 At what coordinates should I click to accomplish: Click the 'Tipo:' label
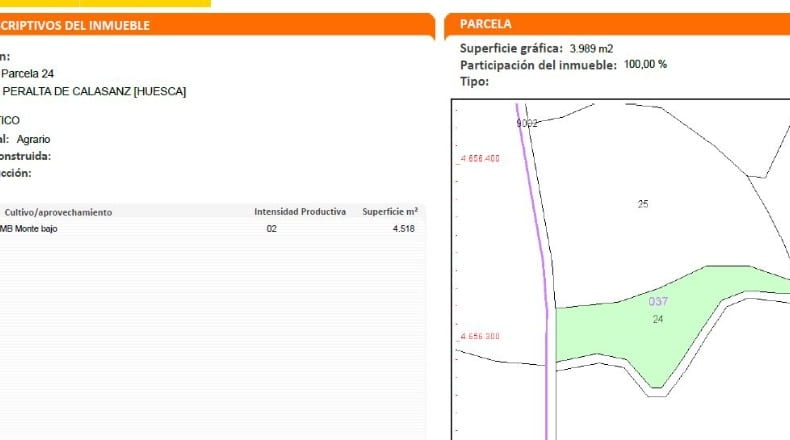pos(474,81)
